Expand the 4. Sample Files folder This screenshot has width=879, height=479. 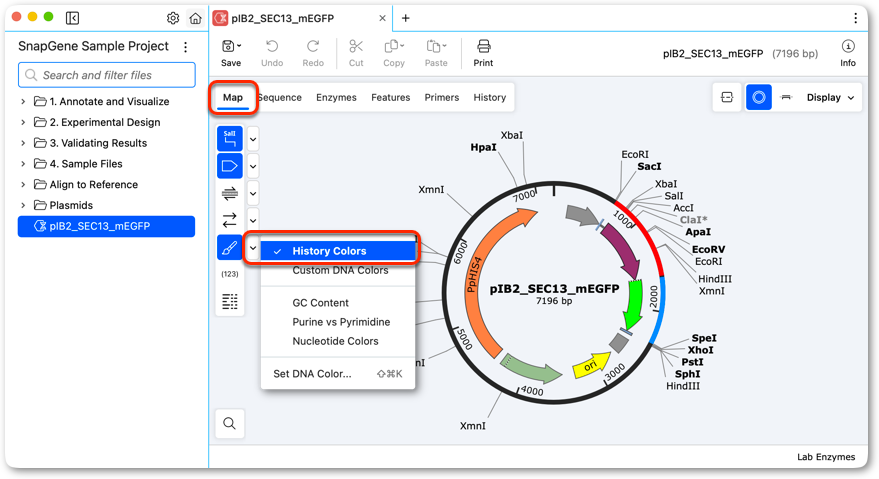click(x=23, y=164)
